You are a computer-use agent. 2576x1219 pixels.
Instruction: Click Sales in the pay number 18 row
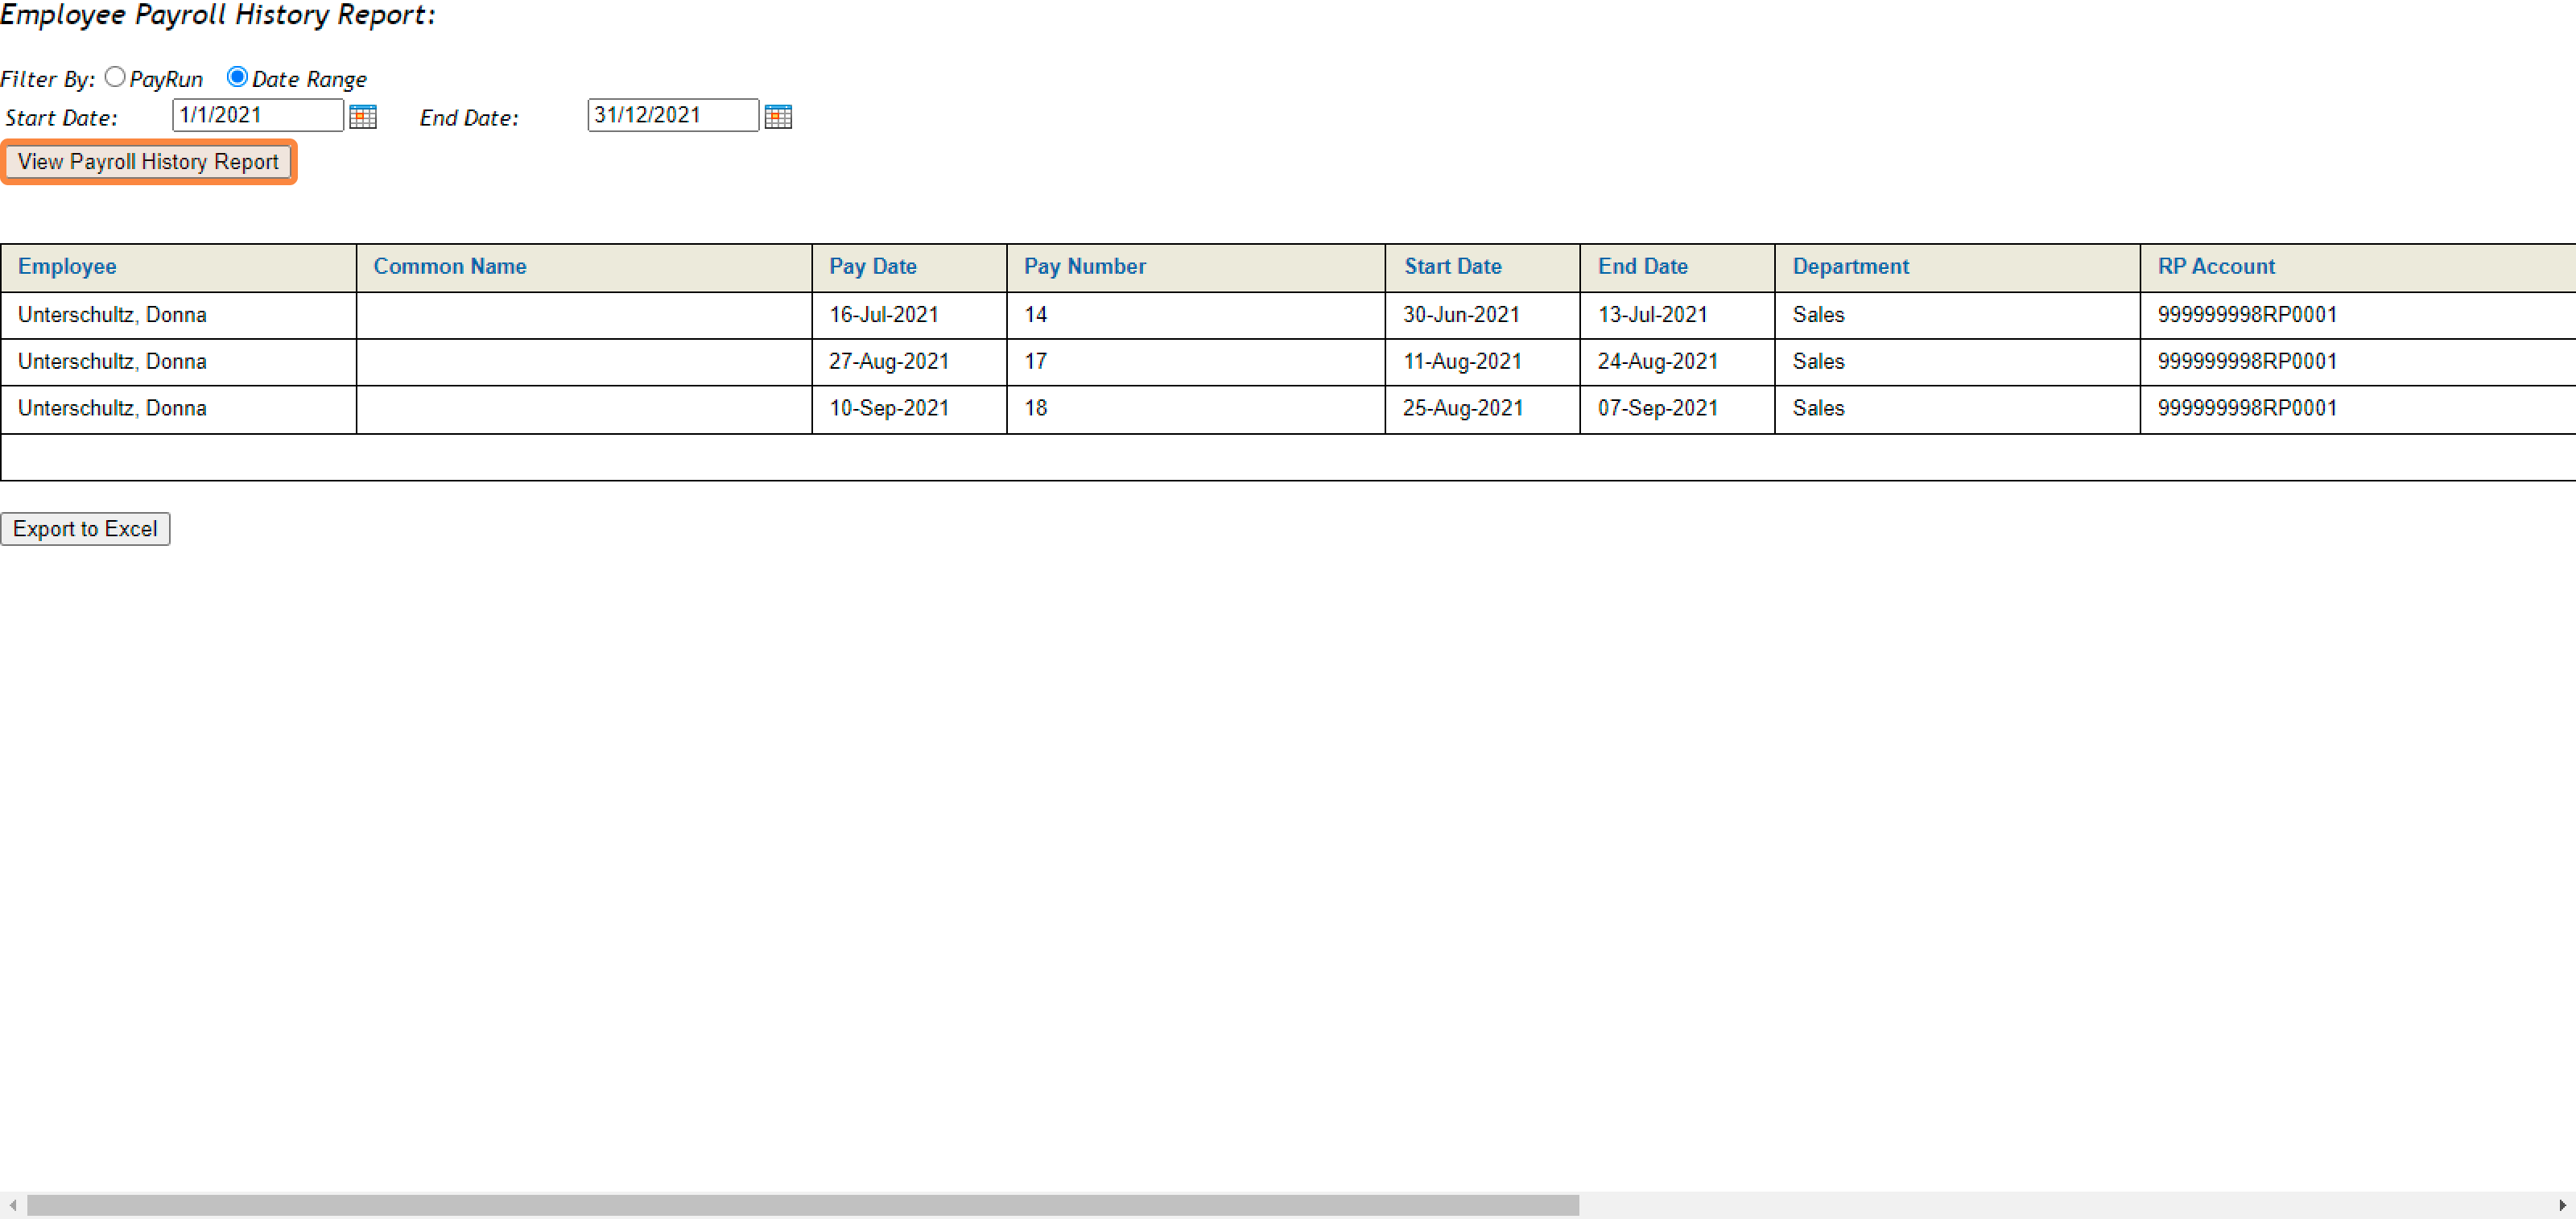1818,409
